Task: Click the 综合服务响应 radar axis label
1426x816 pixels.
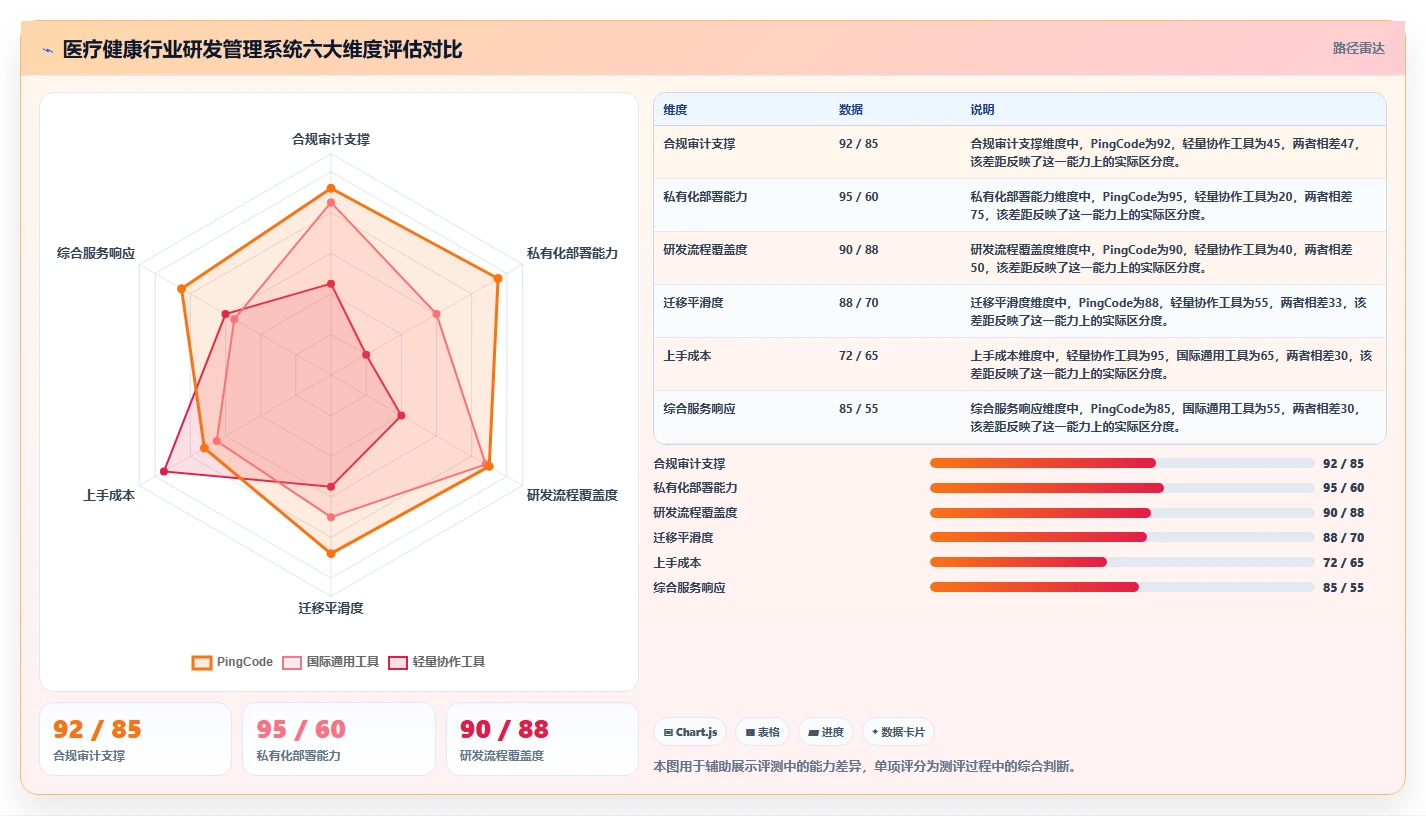Action: pyautogui.click(x=96, y=253)
